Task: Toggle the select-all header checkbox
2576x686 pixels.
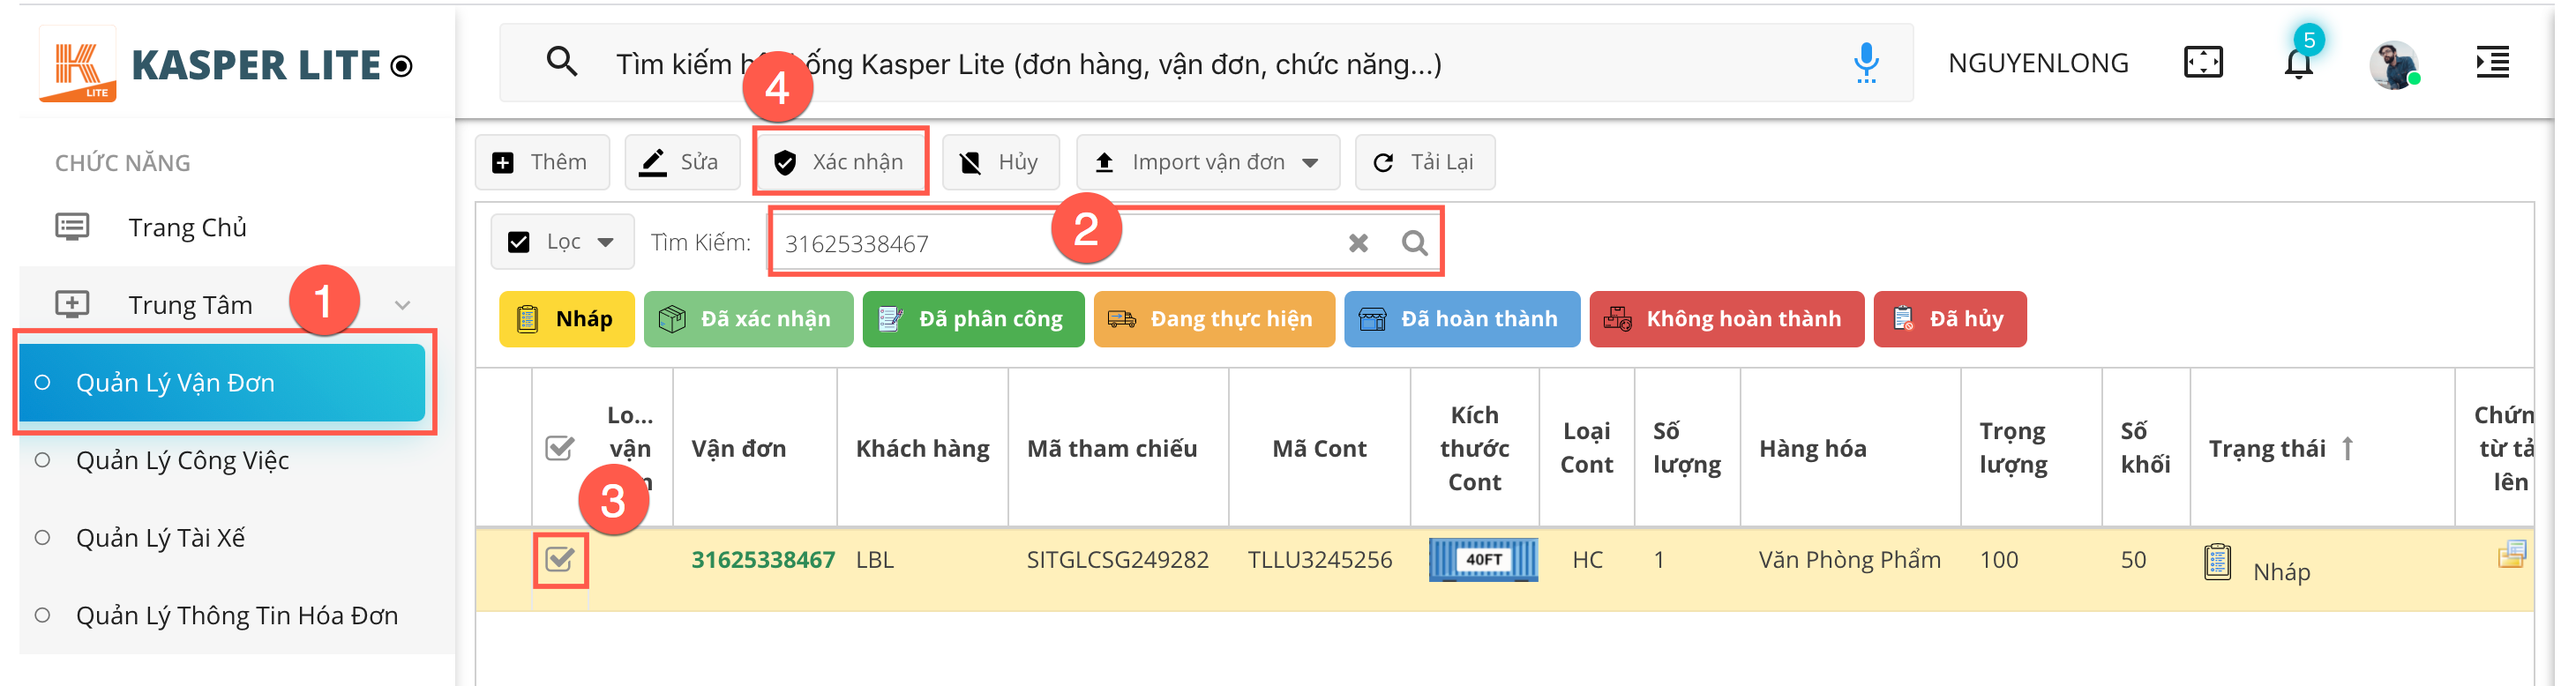Action: click(x=560, y=448)
